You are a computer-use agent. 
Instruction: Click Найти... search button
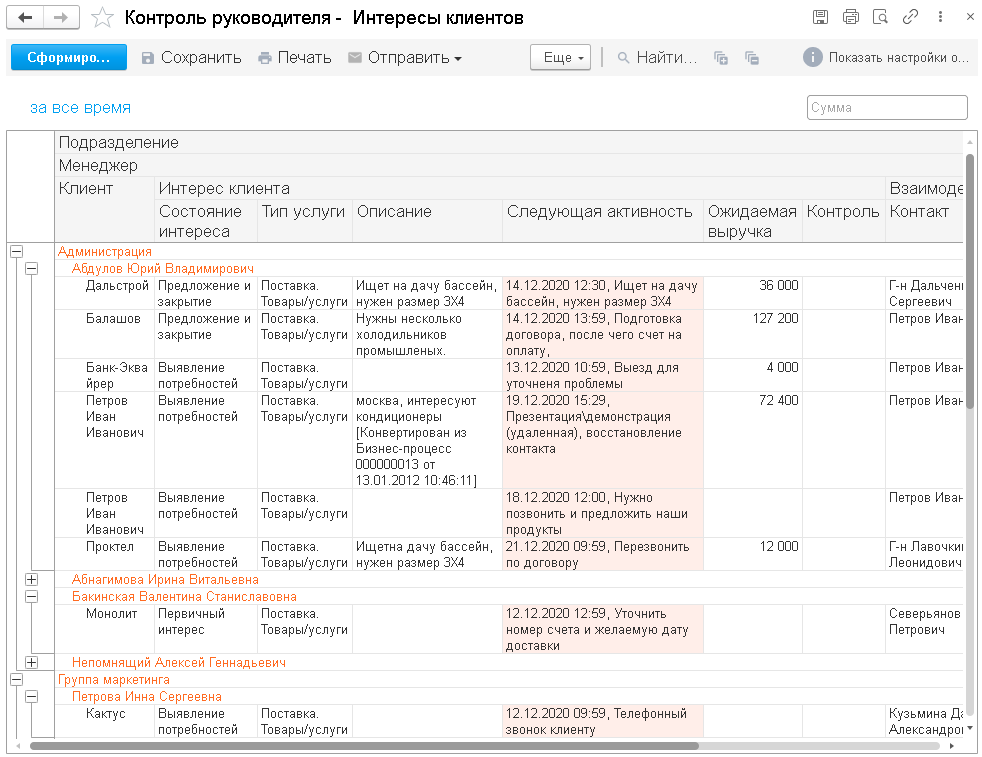click(x=657, y=58)
